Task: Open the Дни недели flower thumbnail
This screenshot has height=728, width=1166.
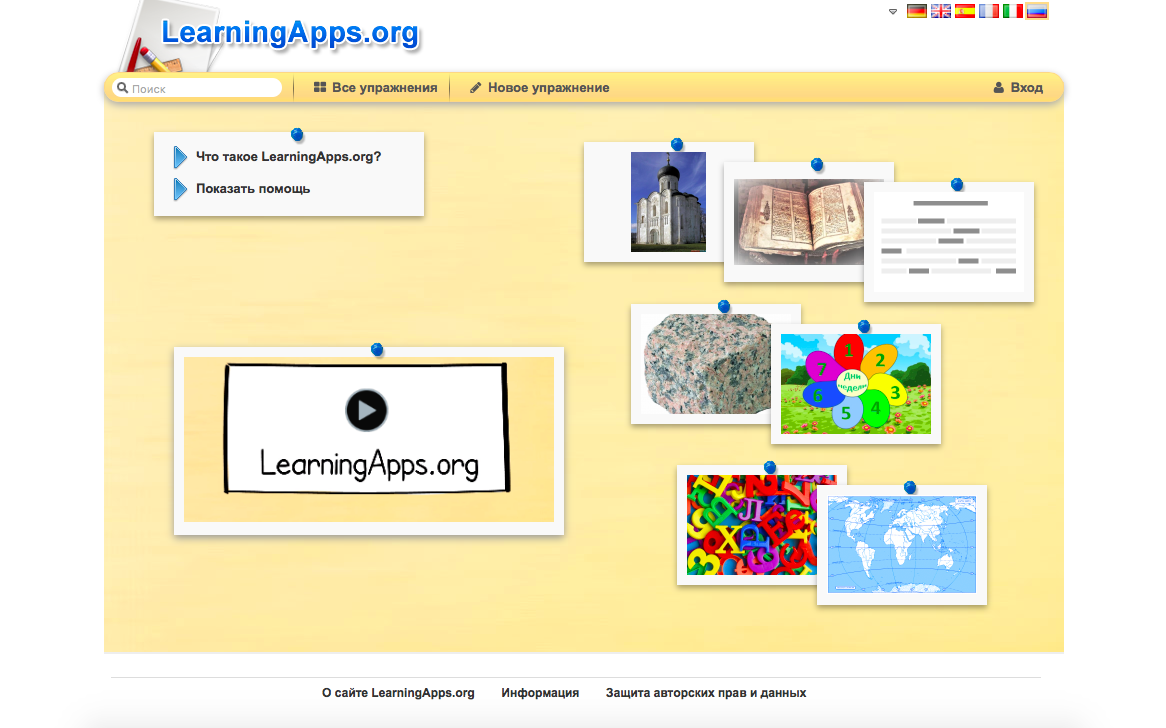Action: 855,384
